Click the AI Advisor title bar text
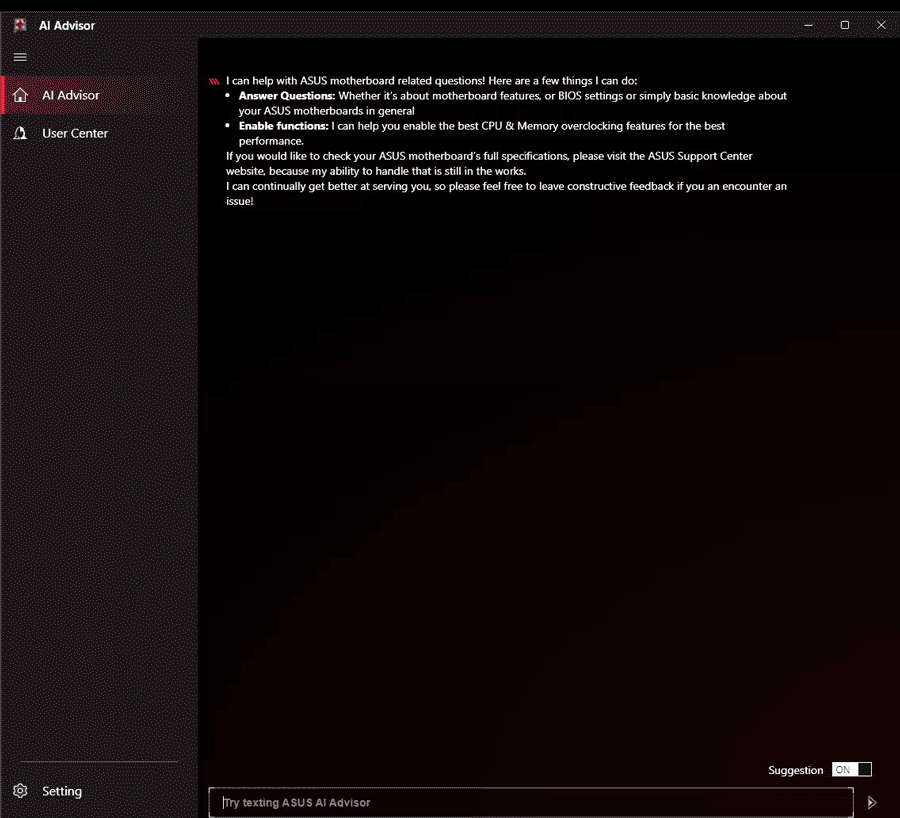The height and width of the screenshot is (818, 900). point(67,25)
